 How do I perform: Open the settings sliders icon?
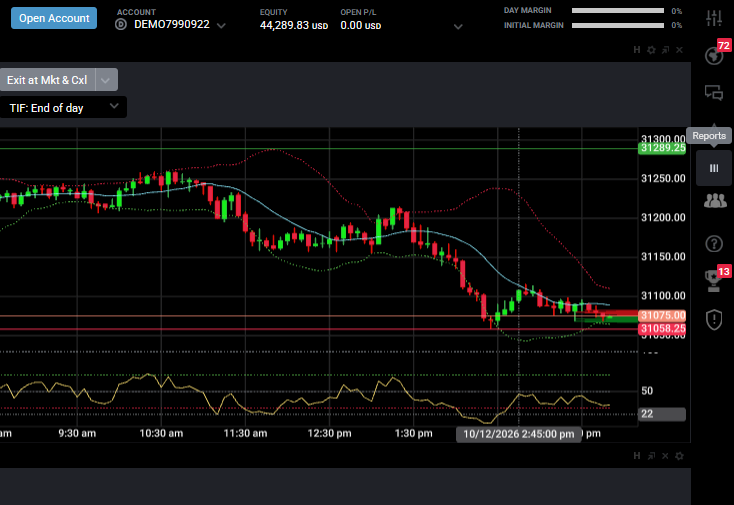[x=714, y=18]
